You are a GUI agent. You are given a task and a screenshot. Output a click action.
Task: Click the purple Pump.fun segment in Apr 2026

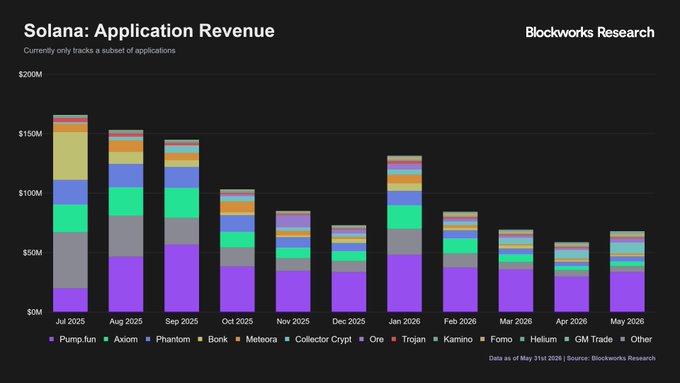point(572,294)
